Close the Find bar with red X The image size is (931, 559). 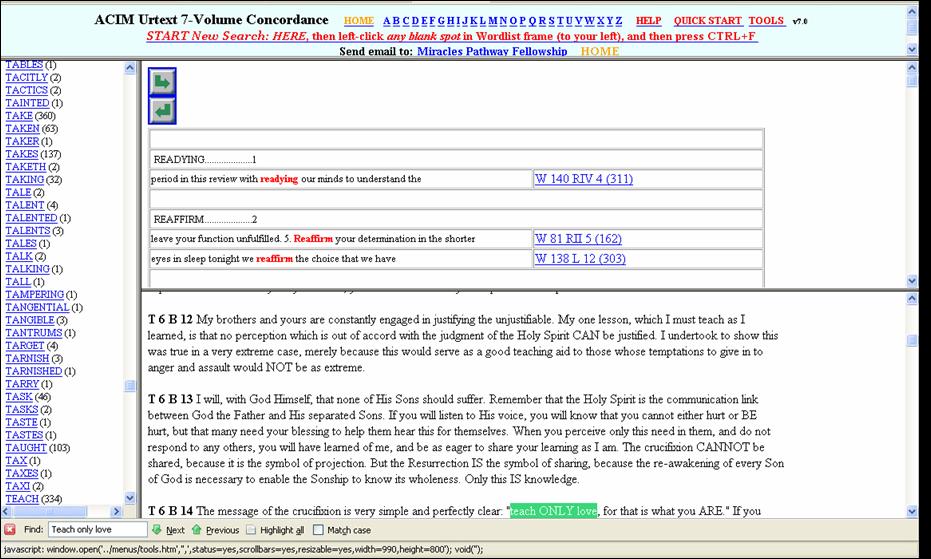[9, 530]
